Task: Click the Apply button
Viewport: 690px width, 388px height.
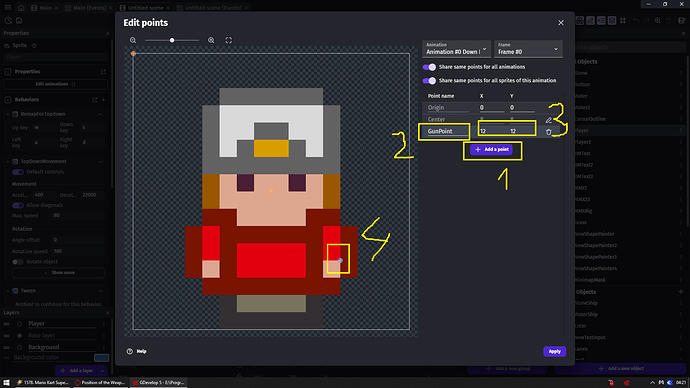Action: (554, 351)
